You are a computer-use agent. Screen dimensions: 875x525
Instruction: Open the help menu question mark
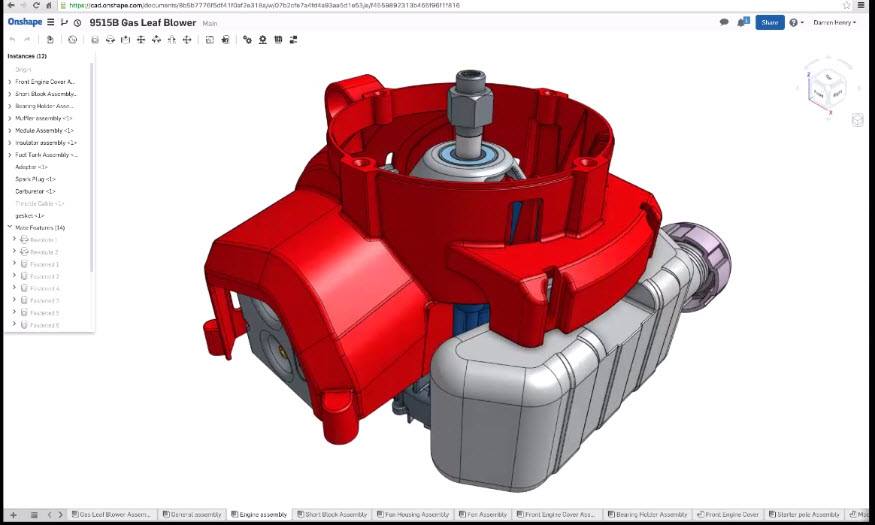click(795, 23)
